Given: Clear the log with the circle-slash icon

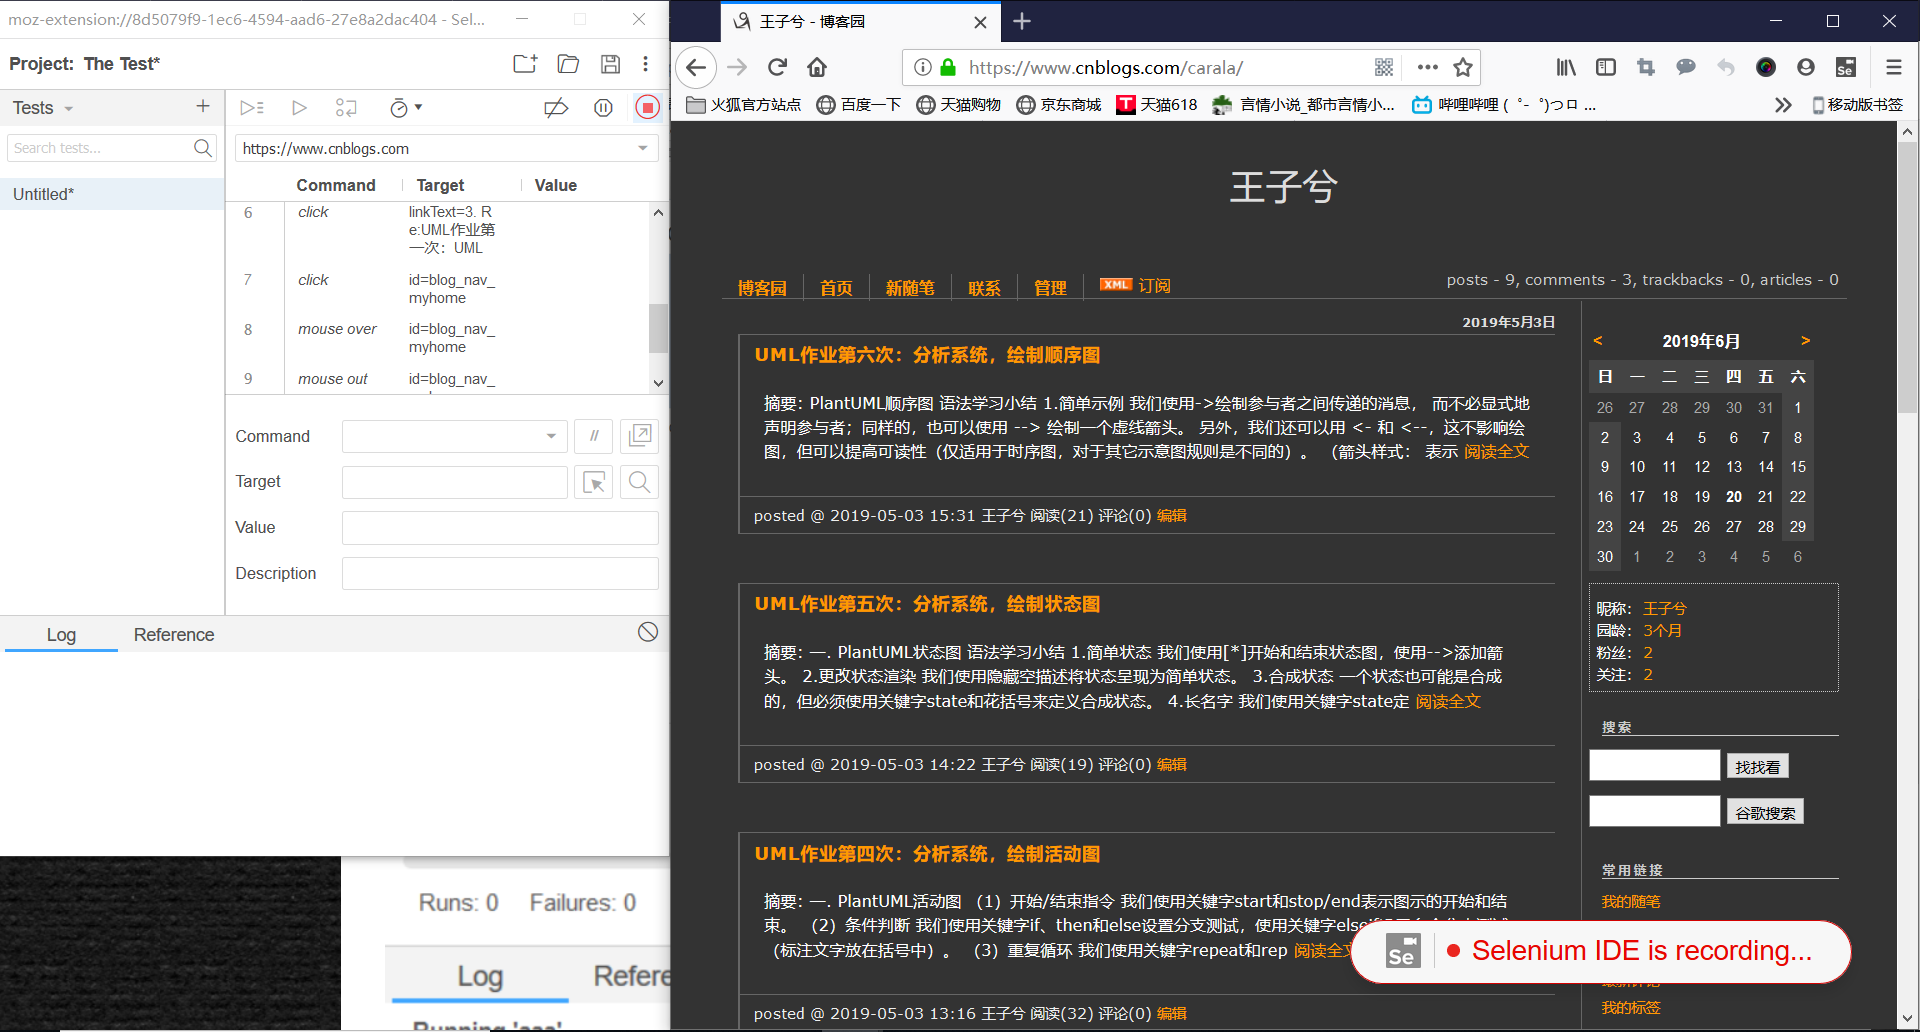Looking at the screenshot, I should (x=648, y=632).
